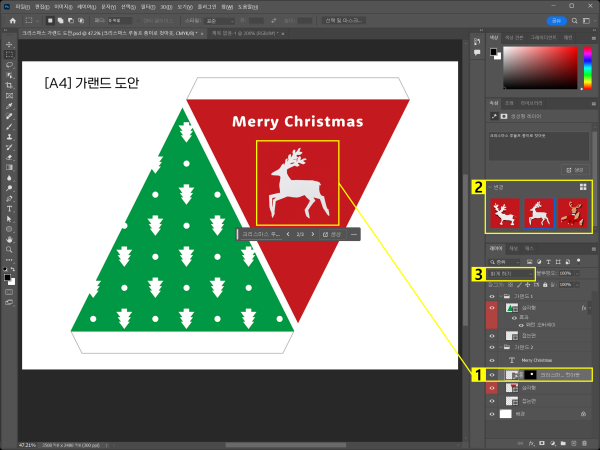
Task: Click the hue spectrum slider
Action: pos(587,68)
